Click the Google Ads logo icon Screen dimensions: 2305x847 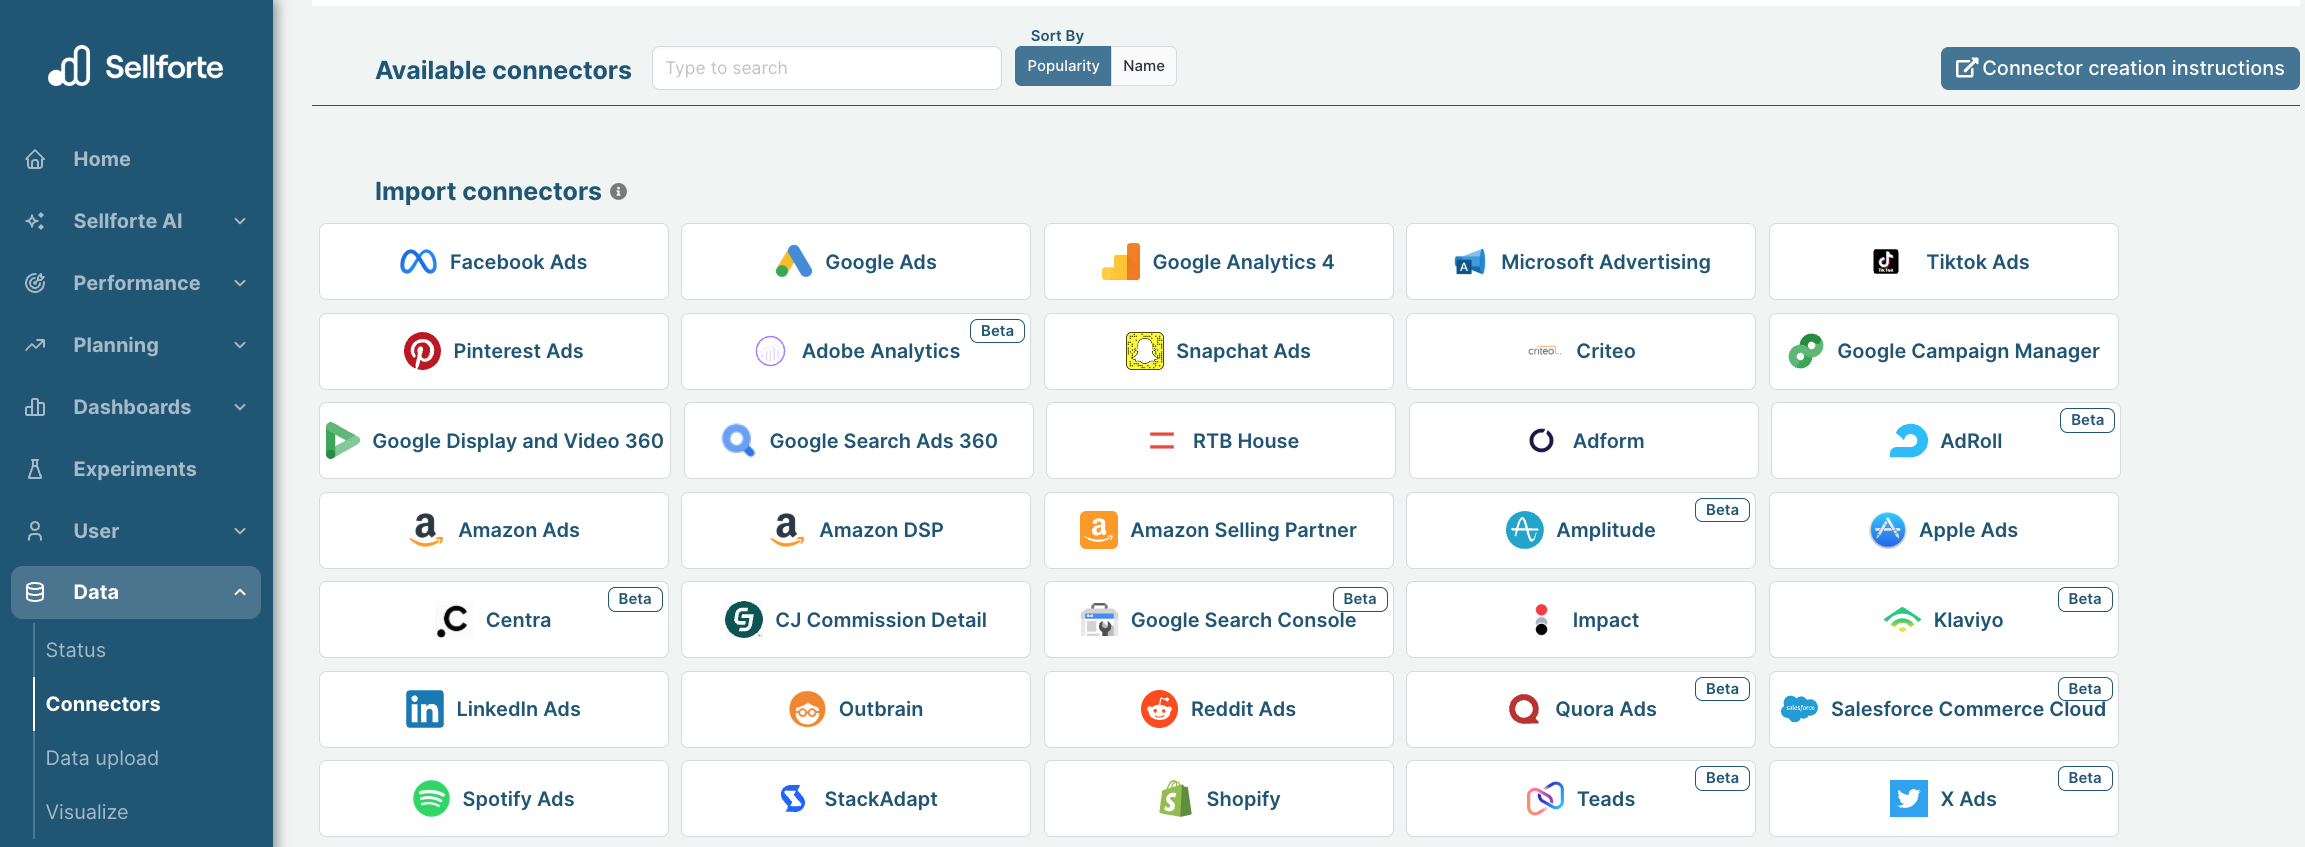pos(794,262)
